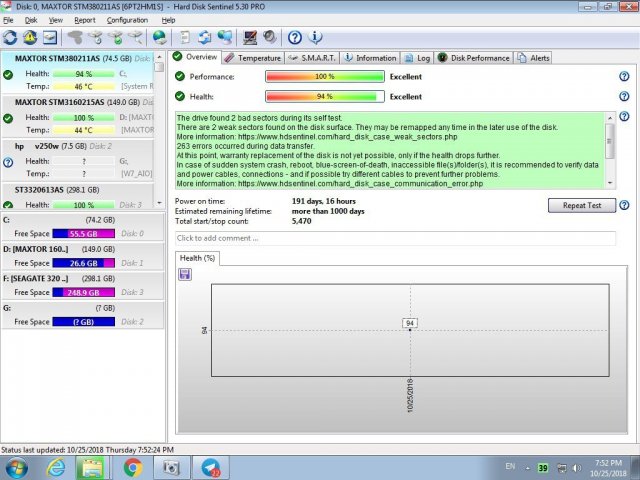
Task: Switch to the Disk Performance tab
Action: pyautogui.click(x=477, y=58)
